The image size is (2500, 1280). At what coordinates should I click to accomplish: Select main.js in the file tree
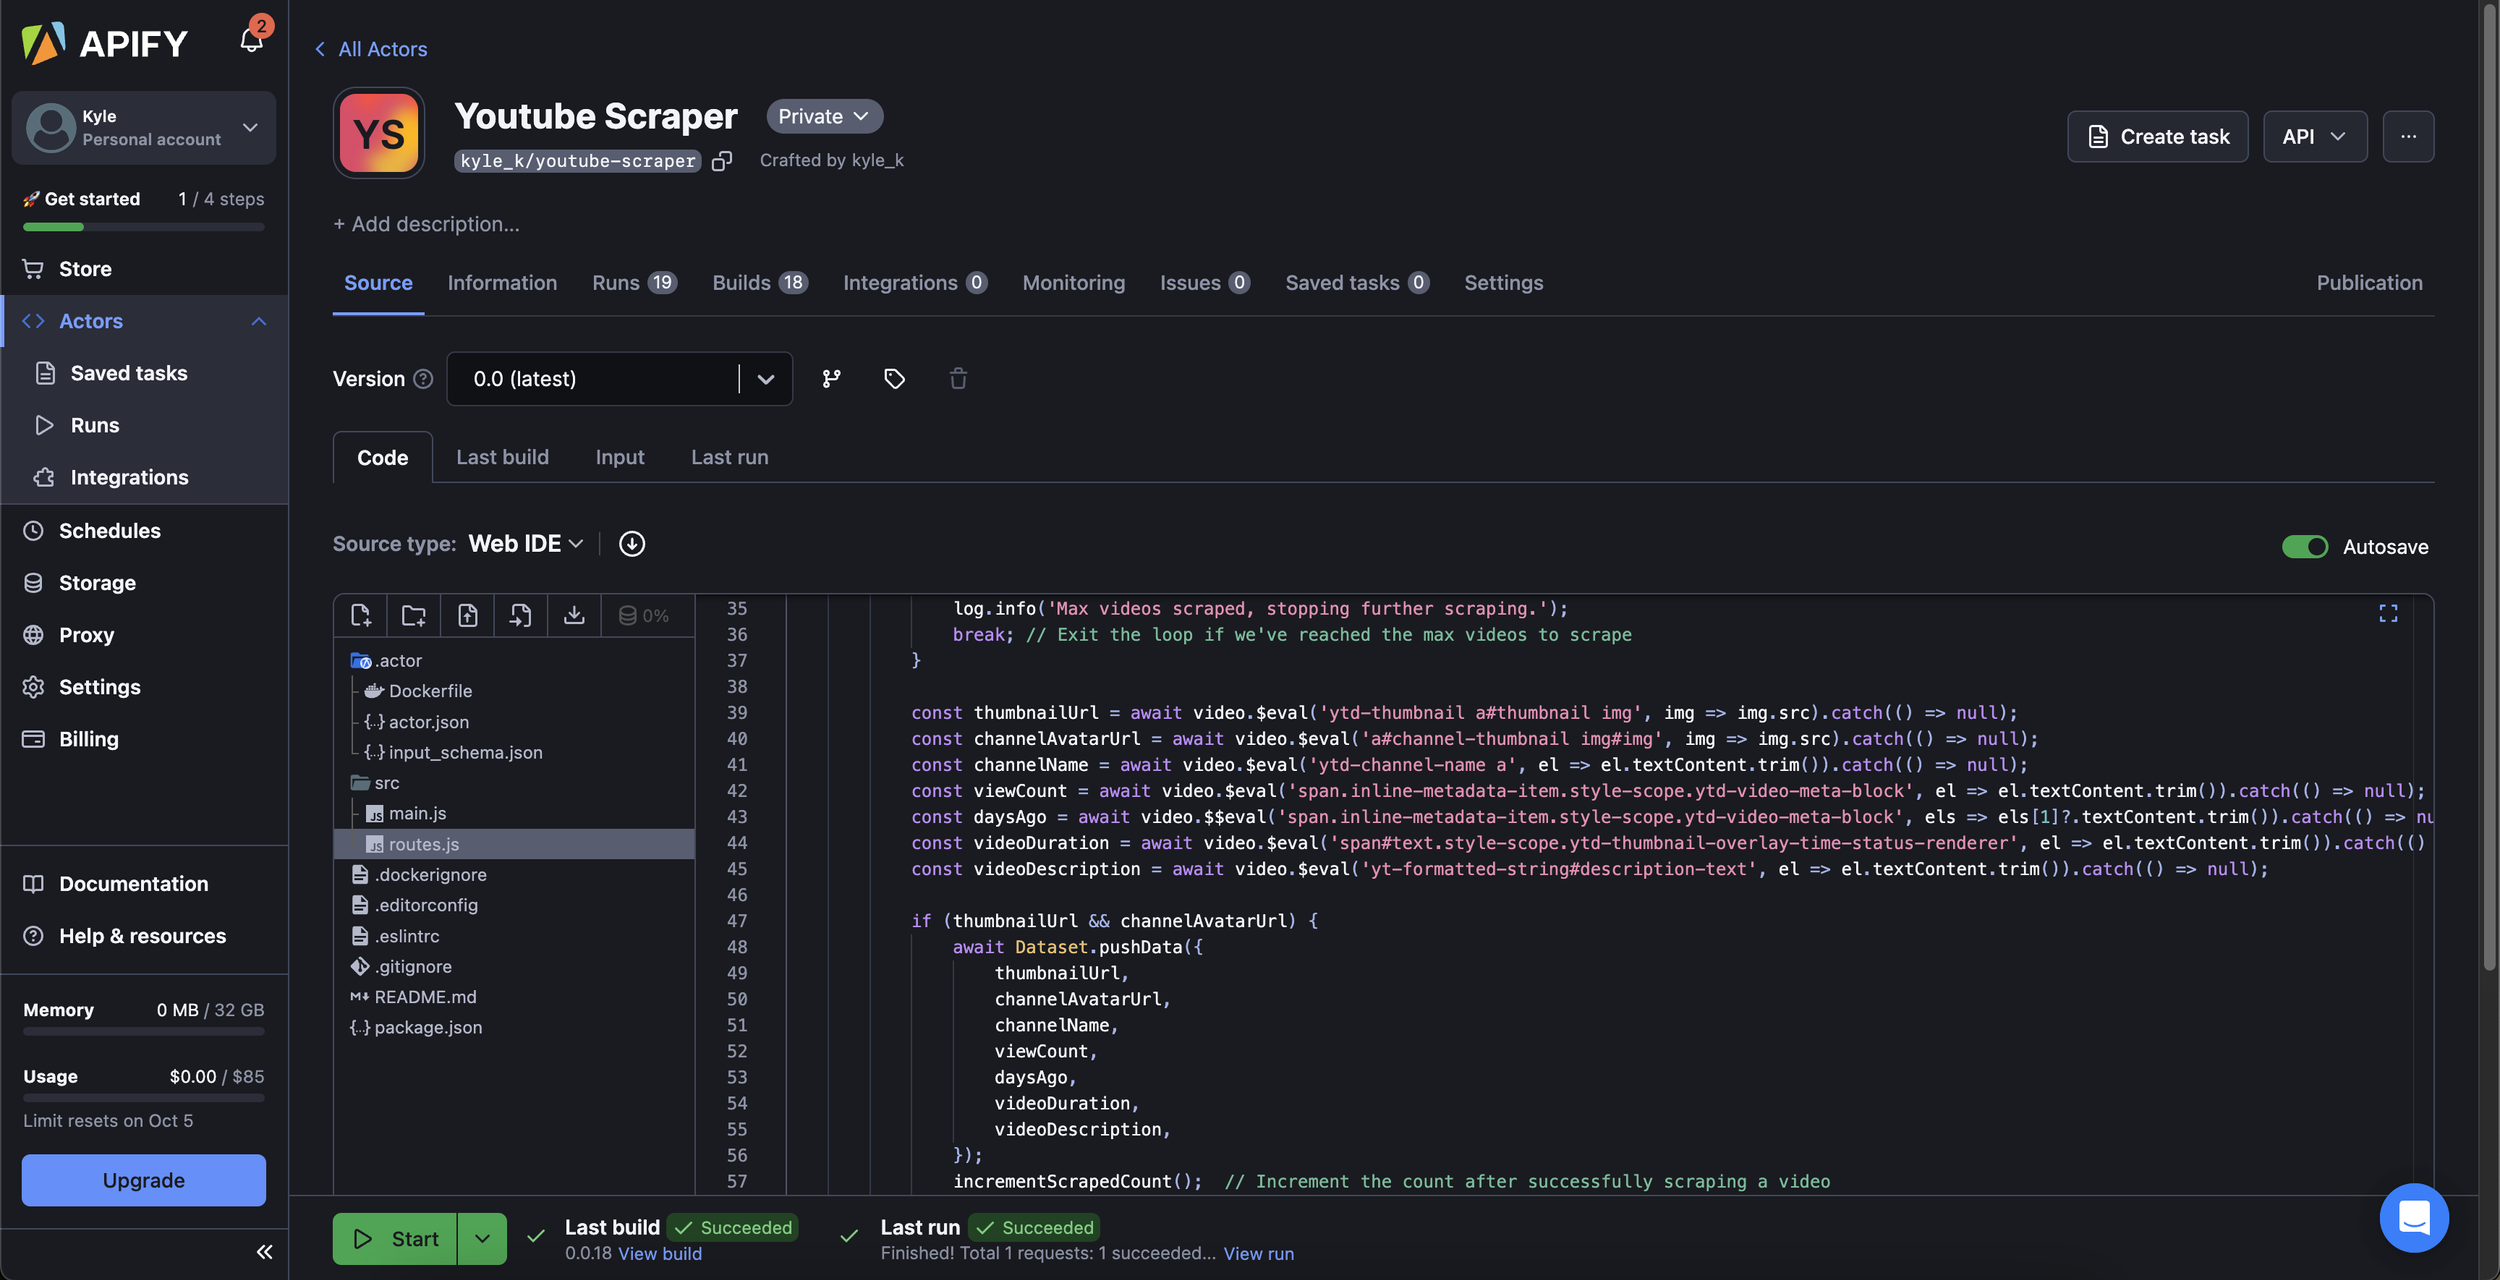[417, 814]
